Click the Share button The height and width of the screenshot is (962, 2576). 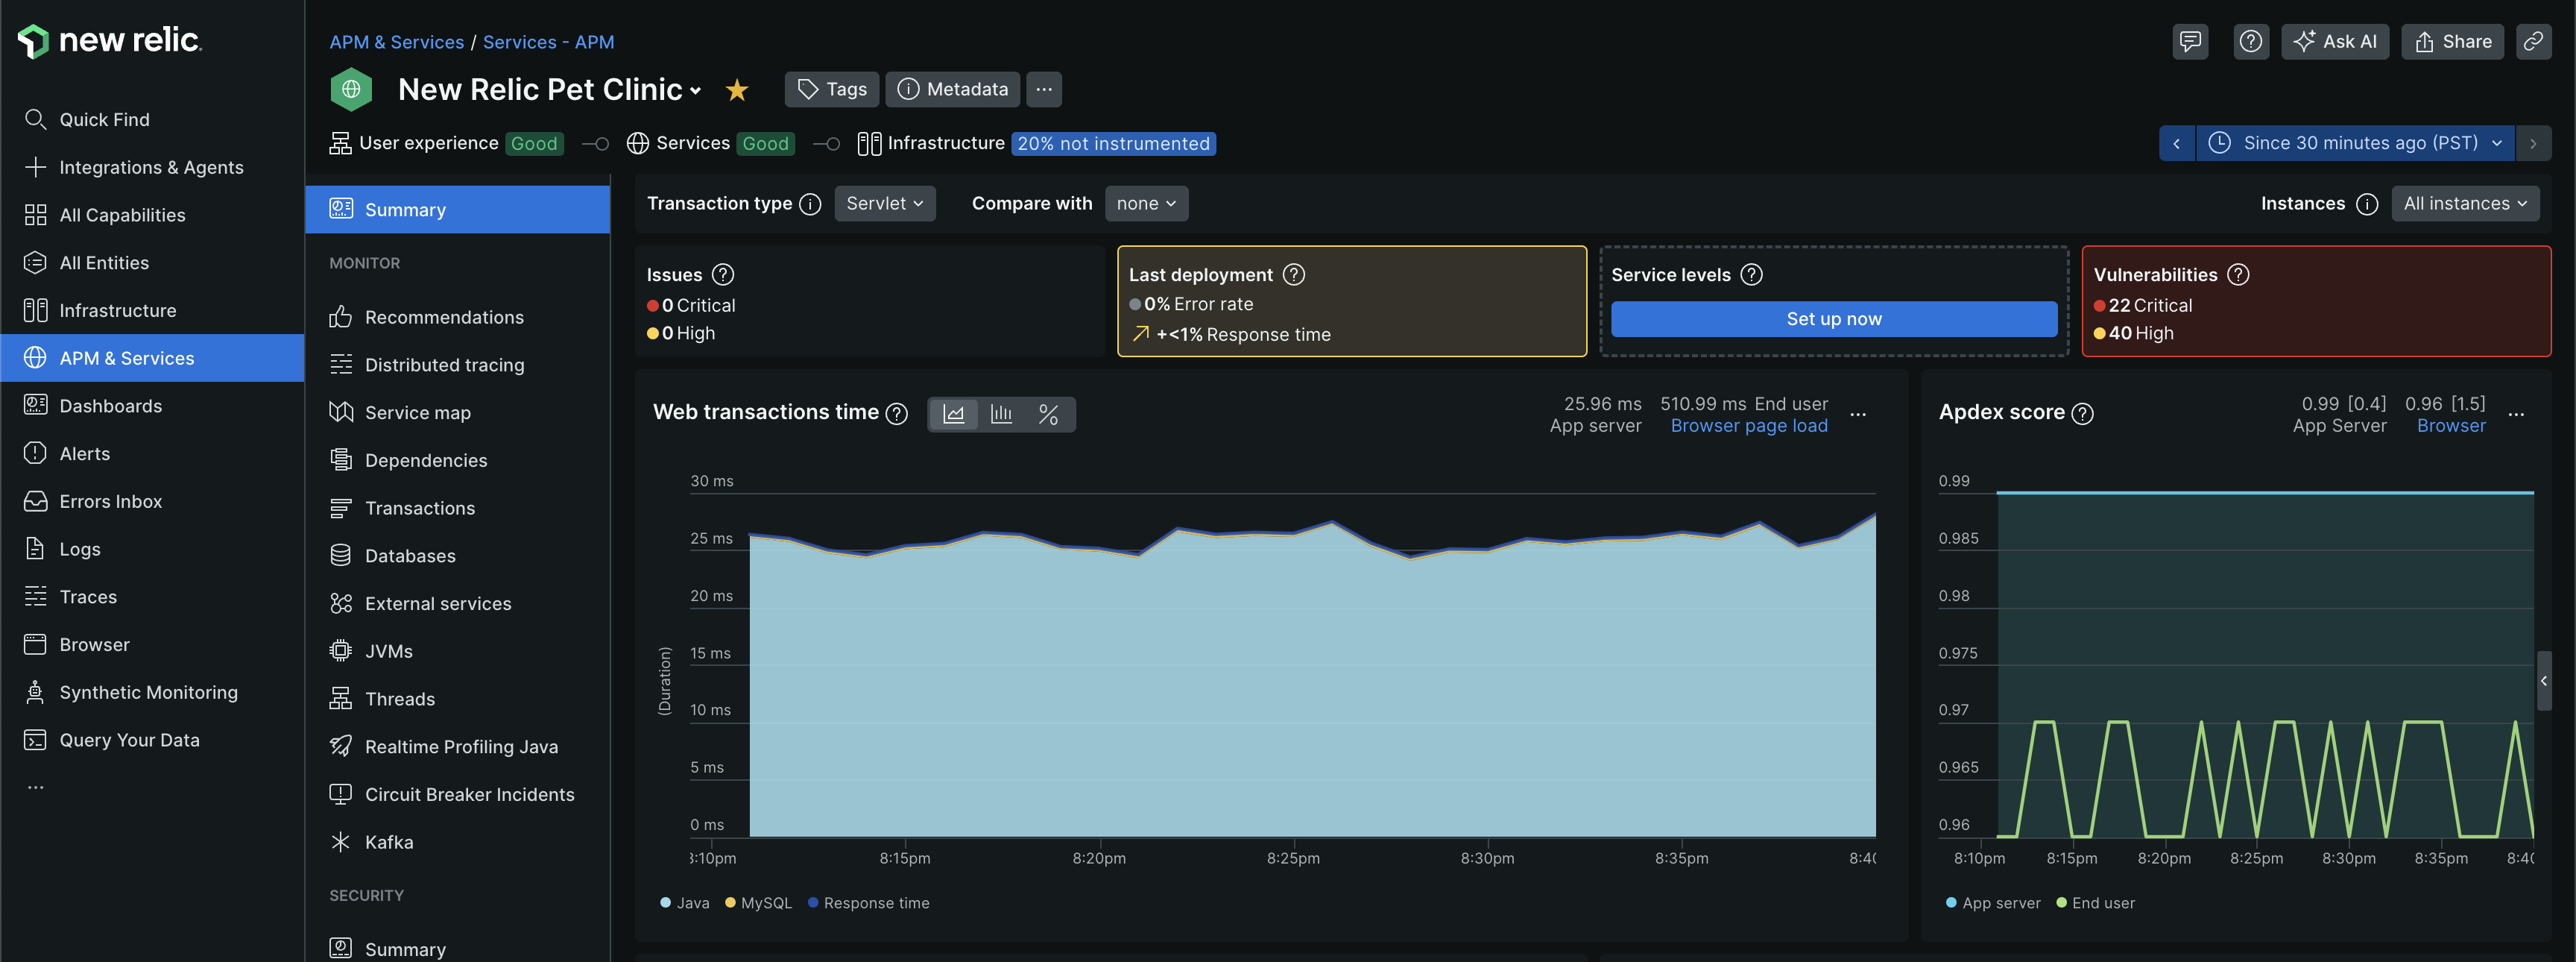tap(2452, 41)
